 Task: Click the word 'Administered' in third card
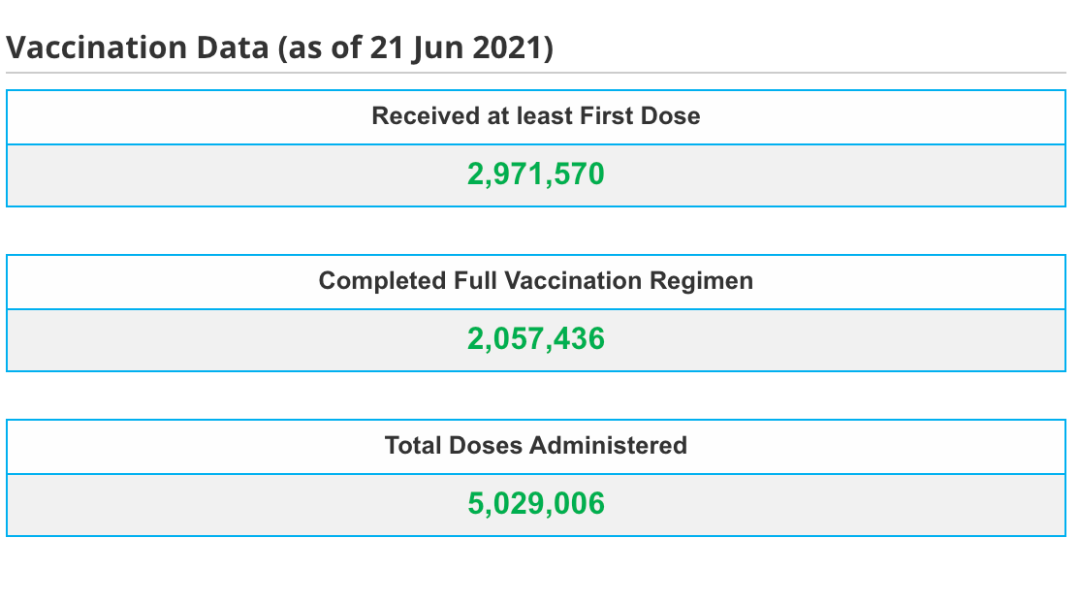pyautogui.click(x=608, y=445)
